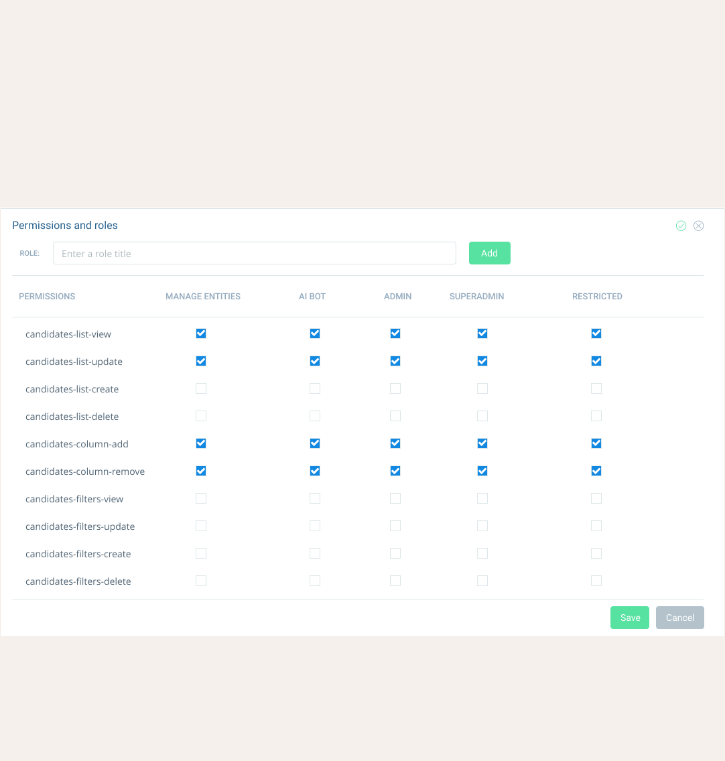Enable candidates-filters-create for Restricted
This screenshot has height=761, width=725.
(x=596, y=553)
